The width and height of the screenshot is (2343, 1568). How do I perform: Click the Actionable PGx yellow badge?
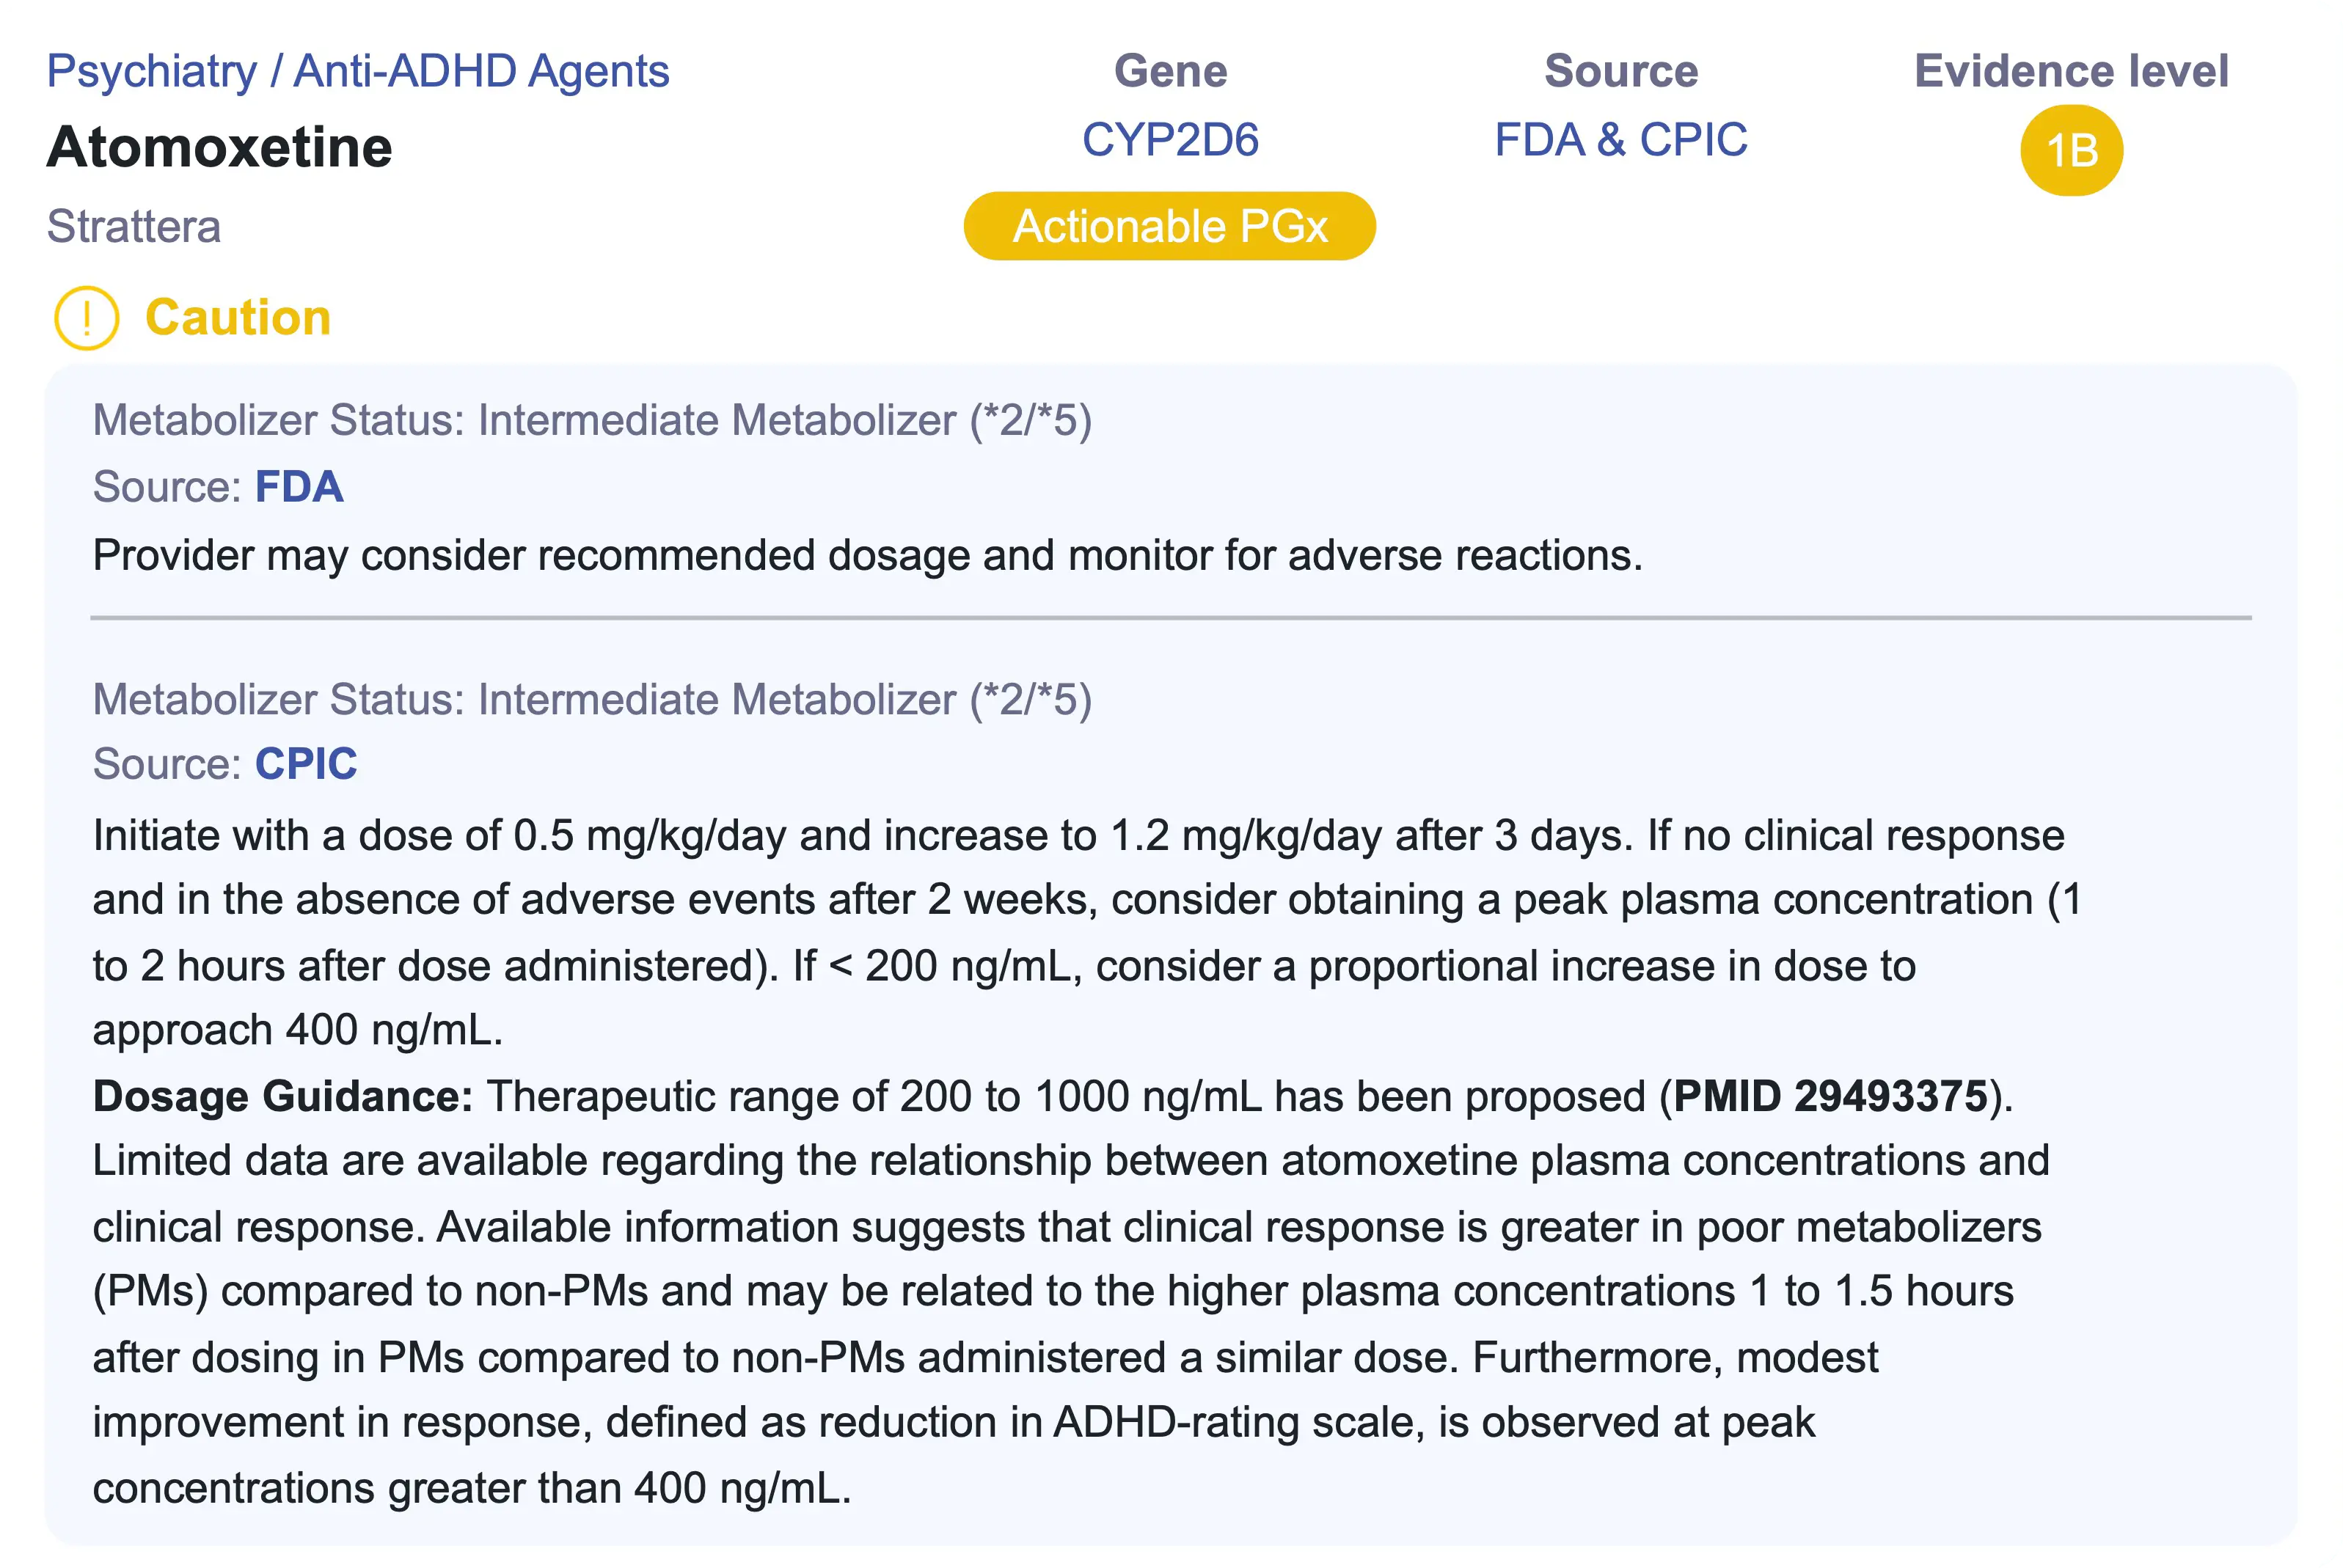point(1169,226)
